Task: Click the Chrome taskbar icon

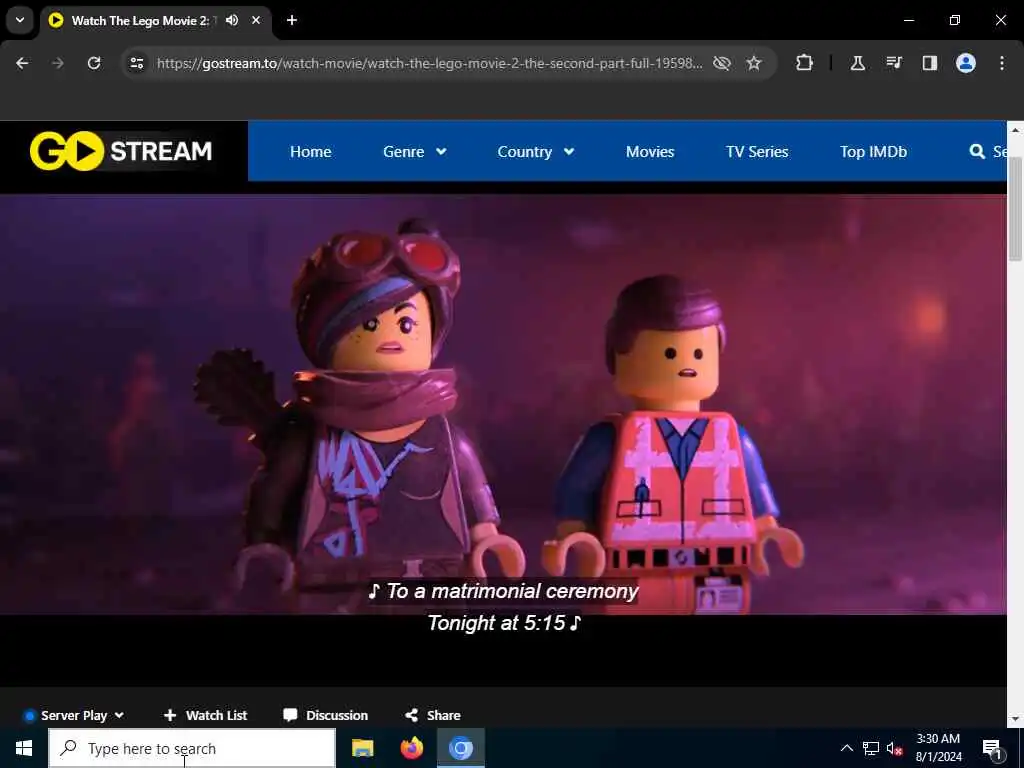Action: point(460,748)
